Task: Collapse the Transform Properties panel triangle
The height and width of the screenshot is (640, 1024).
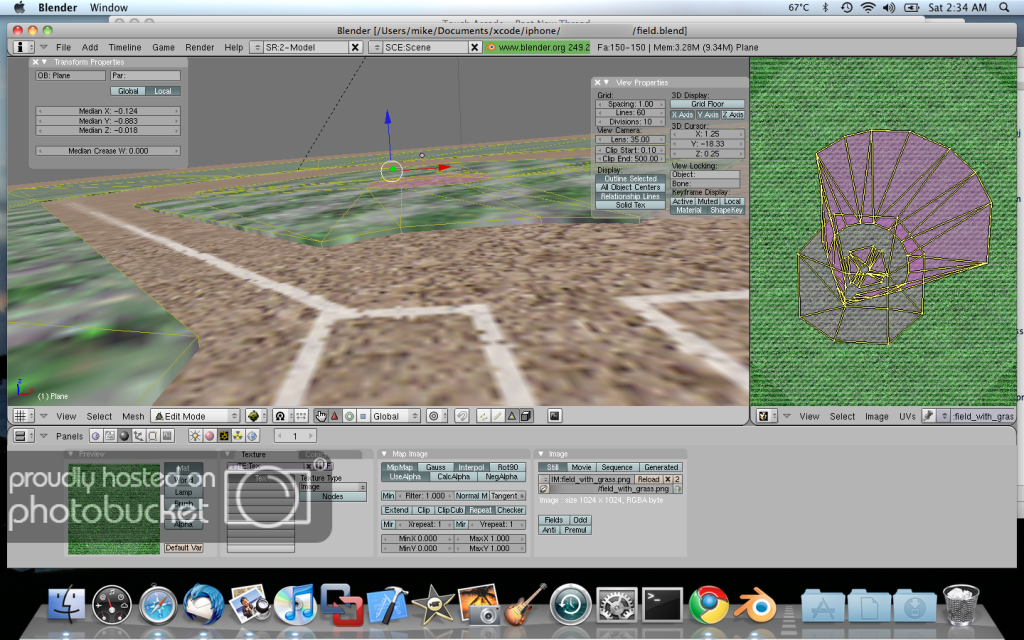Action: [x=45, y=62]
